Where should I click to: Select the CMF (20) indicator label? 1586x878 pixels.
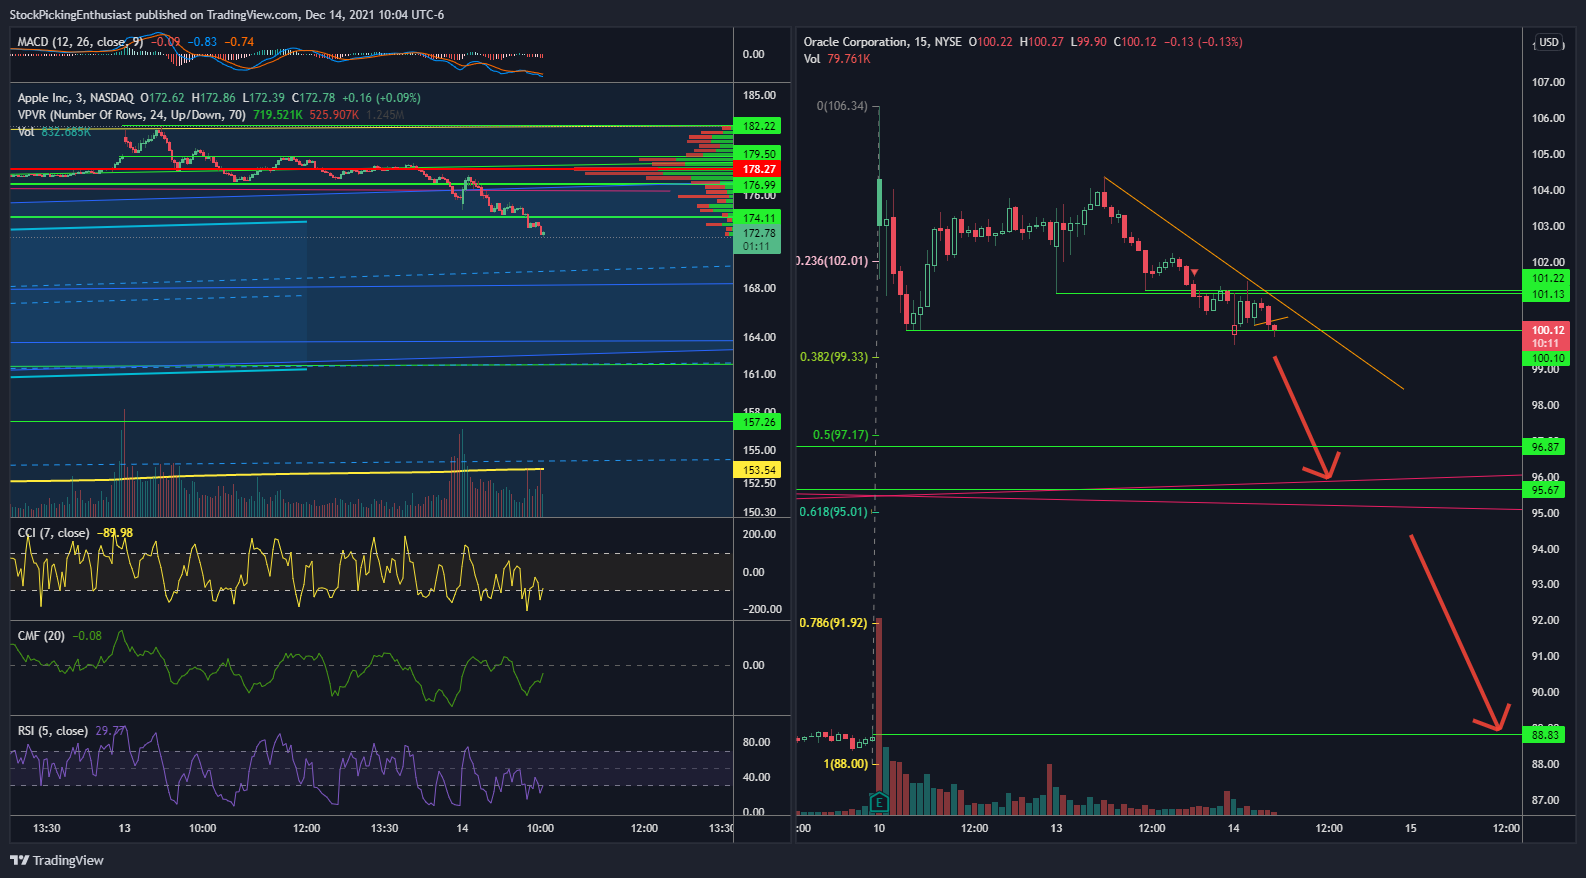41,636
